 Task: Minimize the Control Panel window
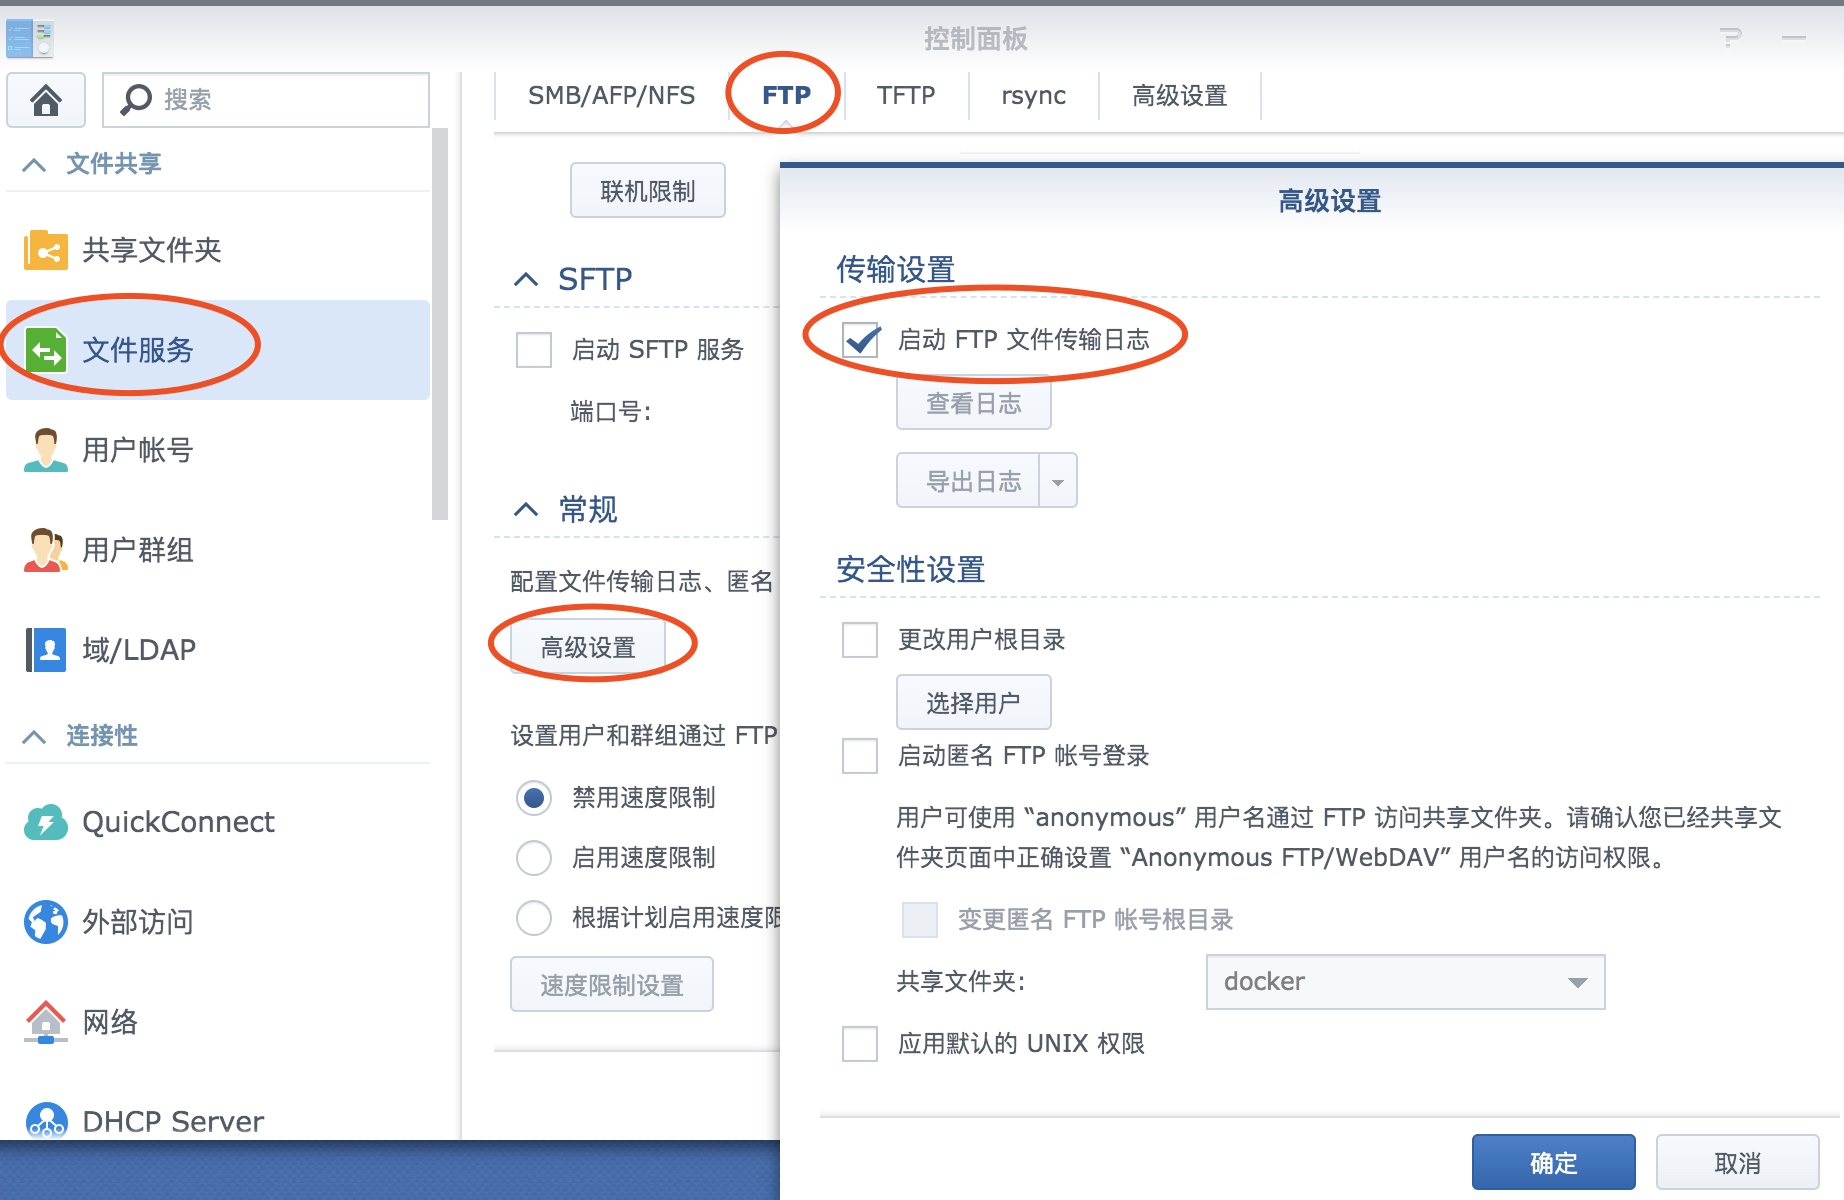(1794, 38)
